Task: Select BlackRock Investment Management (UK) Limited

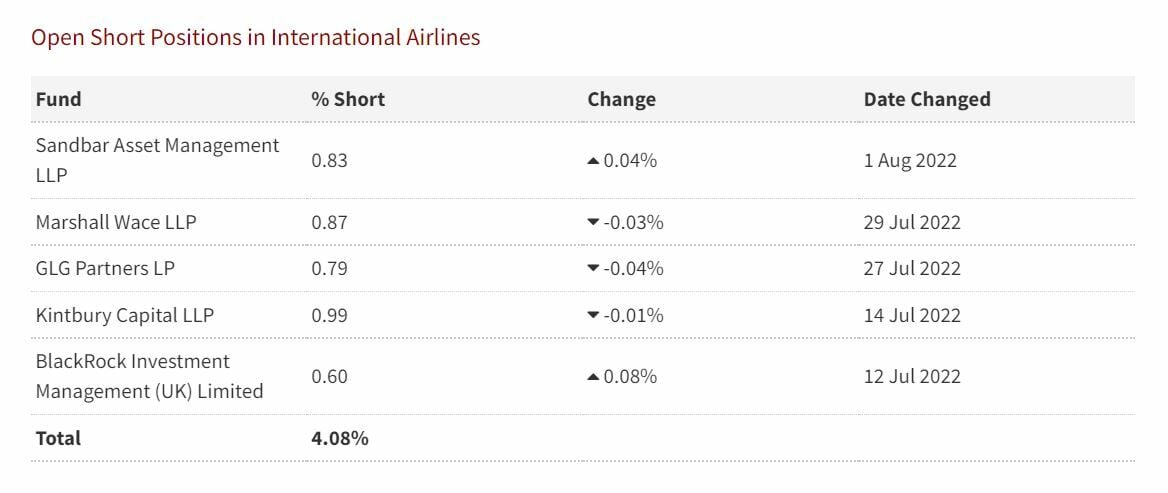Action: (x=149, y=376)
